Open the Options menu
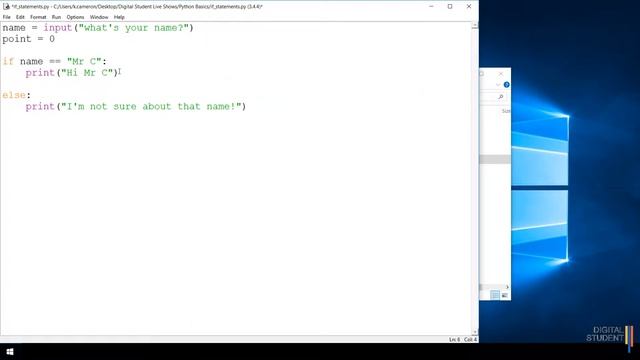 (75, 17)
